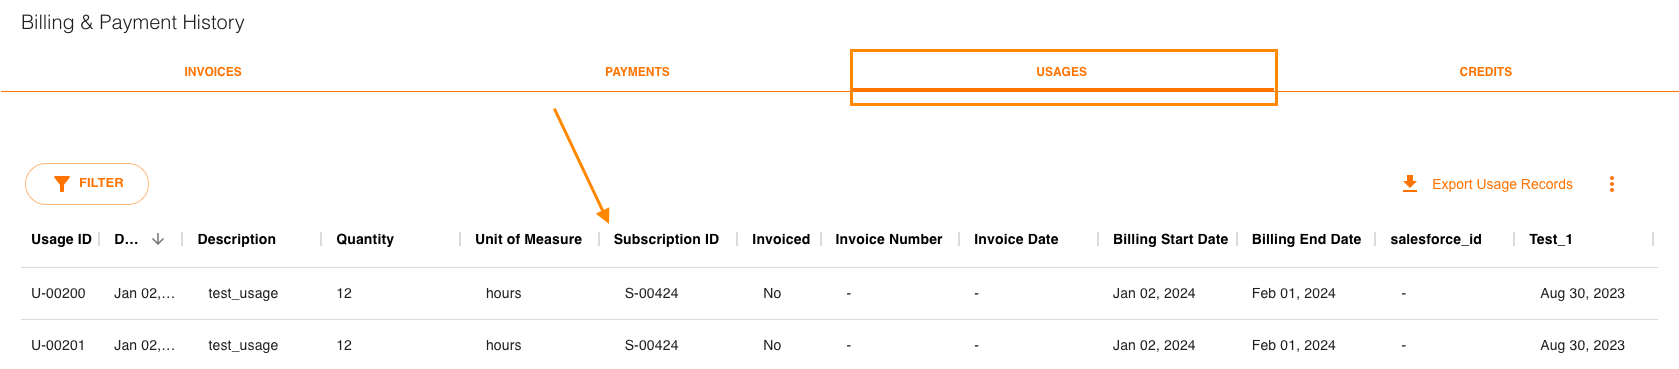Viewport: 1679px width, 369px height.
Task: Switch to the Payments tab
Action: [x=637, y=72]
